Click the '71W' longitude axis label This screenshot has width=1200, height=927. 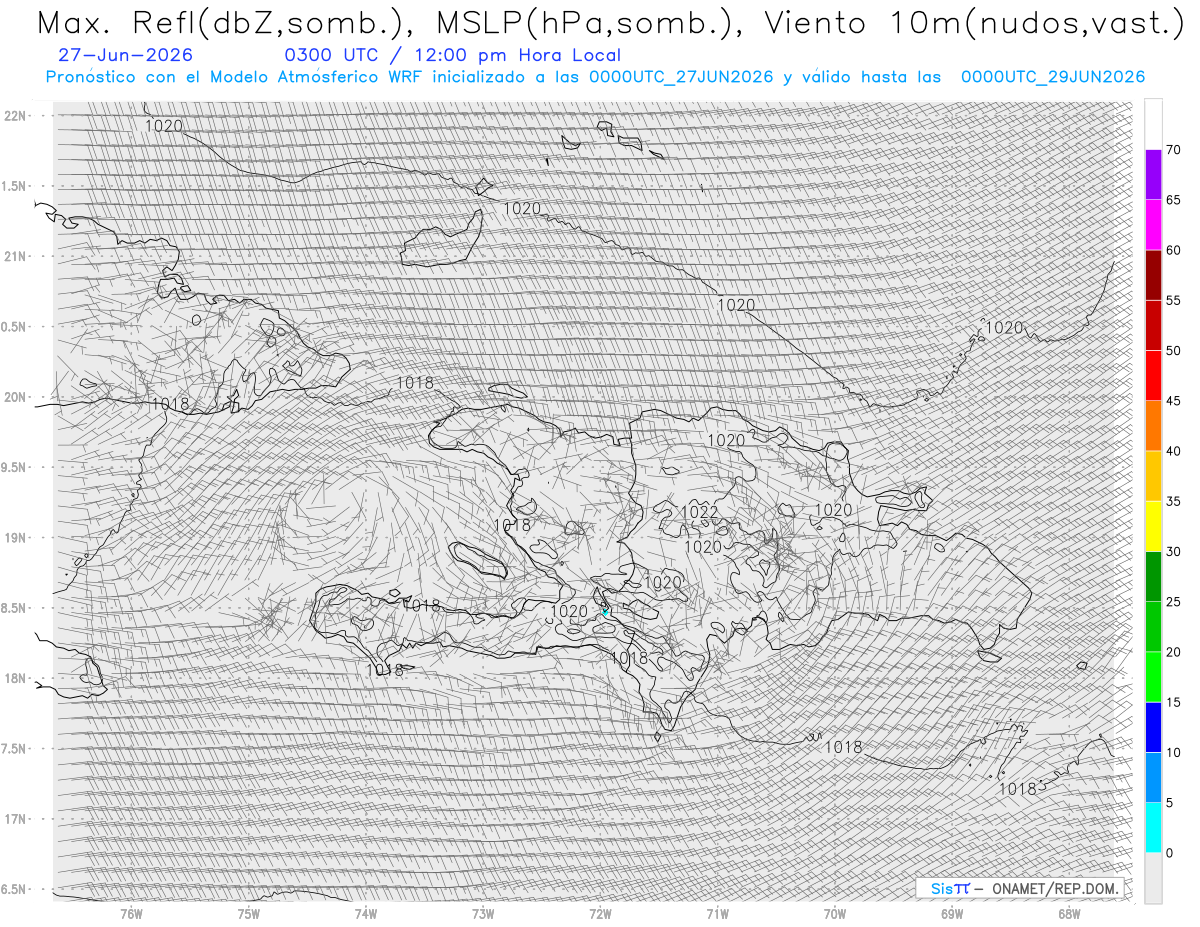tap(717, 914)
